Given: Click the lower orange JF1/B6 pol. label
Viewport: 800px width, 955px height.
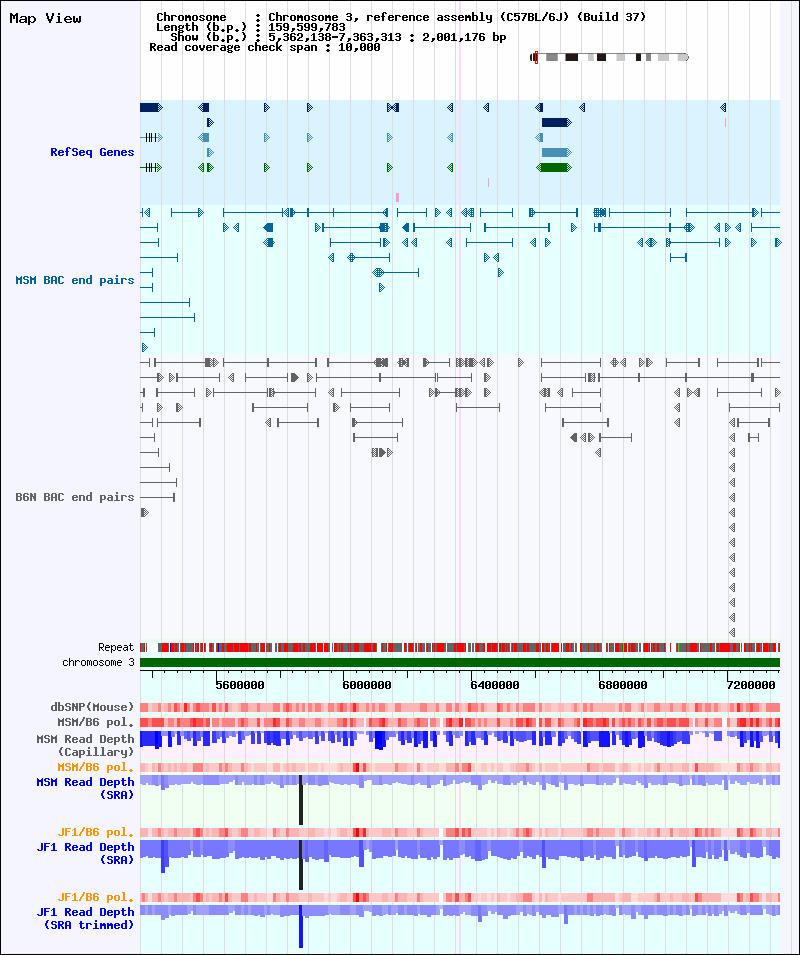Looking at the screenshot, I should (x=96, y=898).
